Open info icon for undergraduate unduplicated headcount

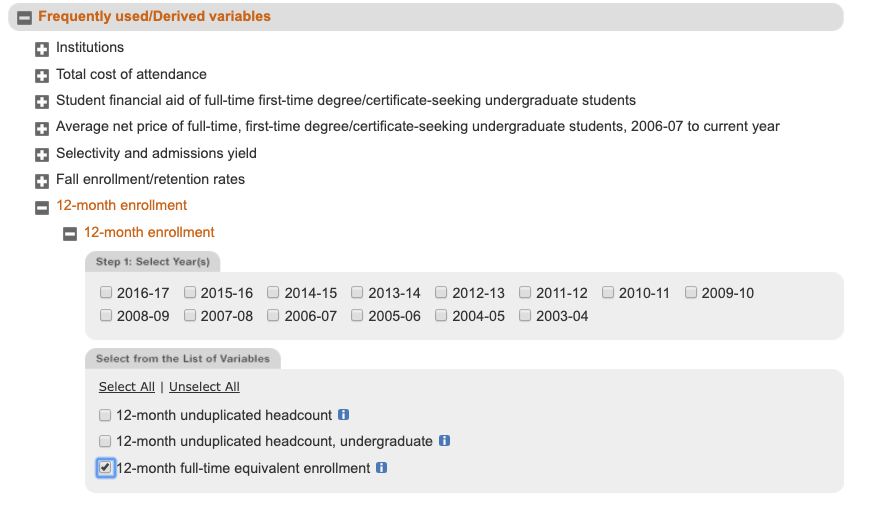444,440
